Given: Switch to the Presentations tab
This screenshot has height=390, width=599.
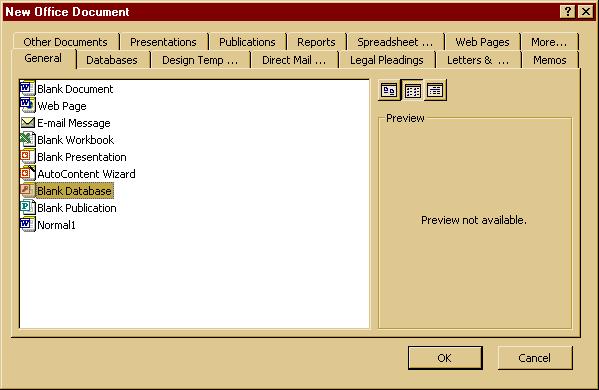Looking at the screenshot, I should point(163,42).
